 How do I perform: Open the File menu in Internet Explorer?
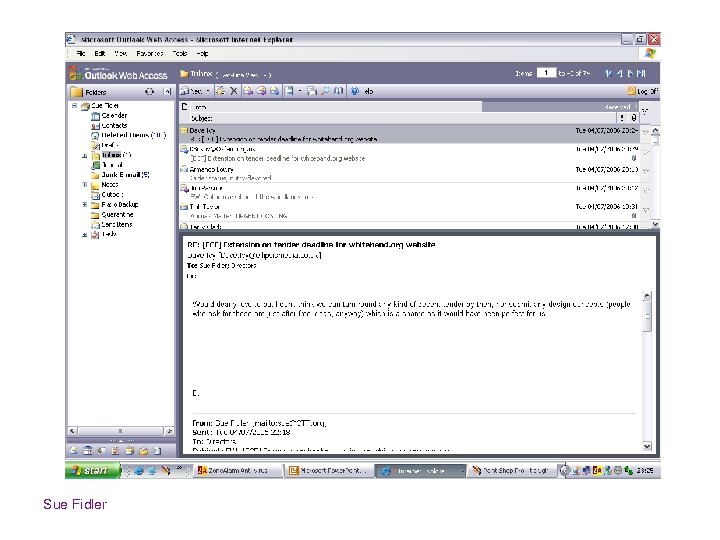coord(81,54)
